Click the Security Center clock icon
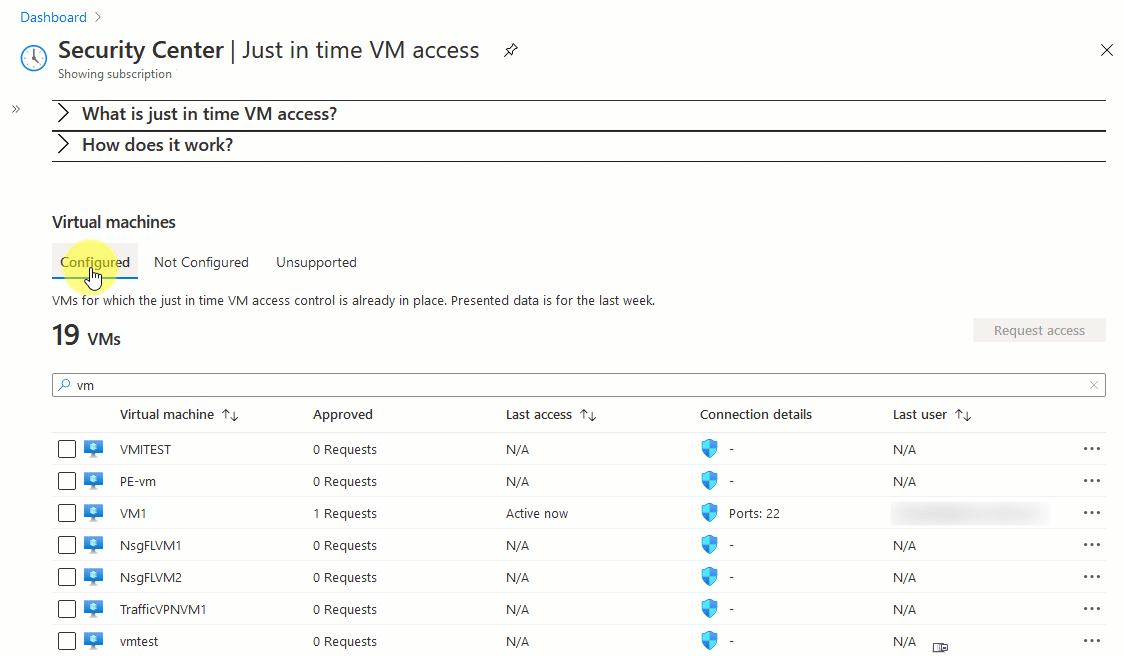1124x656 pixels. click(x=34, y=57)
